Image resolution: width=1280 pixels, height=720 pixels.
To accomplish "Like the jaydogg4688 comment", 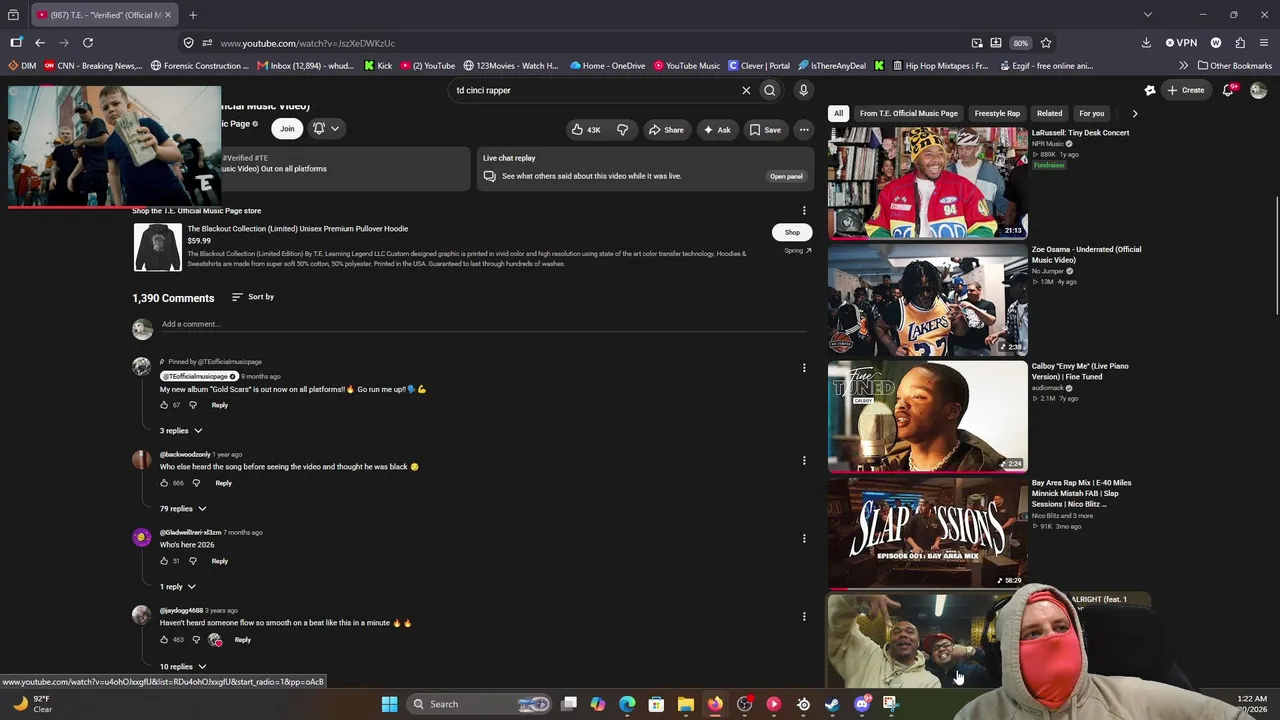I will click(x=164, y=639).
